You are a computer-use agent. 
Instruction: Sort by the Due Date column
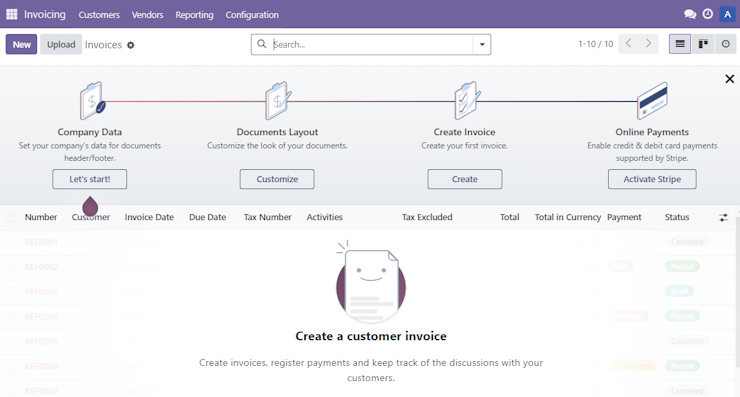click(208, 217)
